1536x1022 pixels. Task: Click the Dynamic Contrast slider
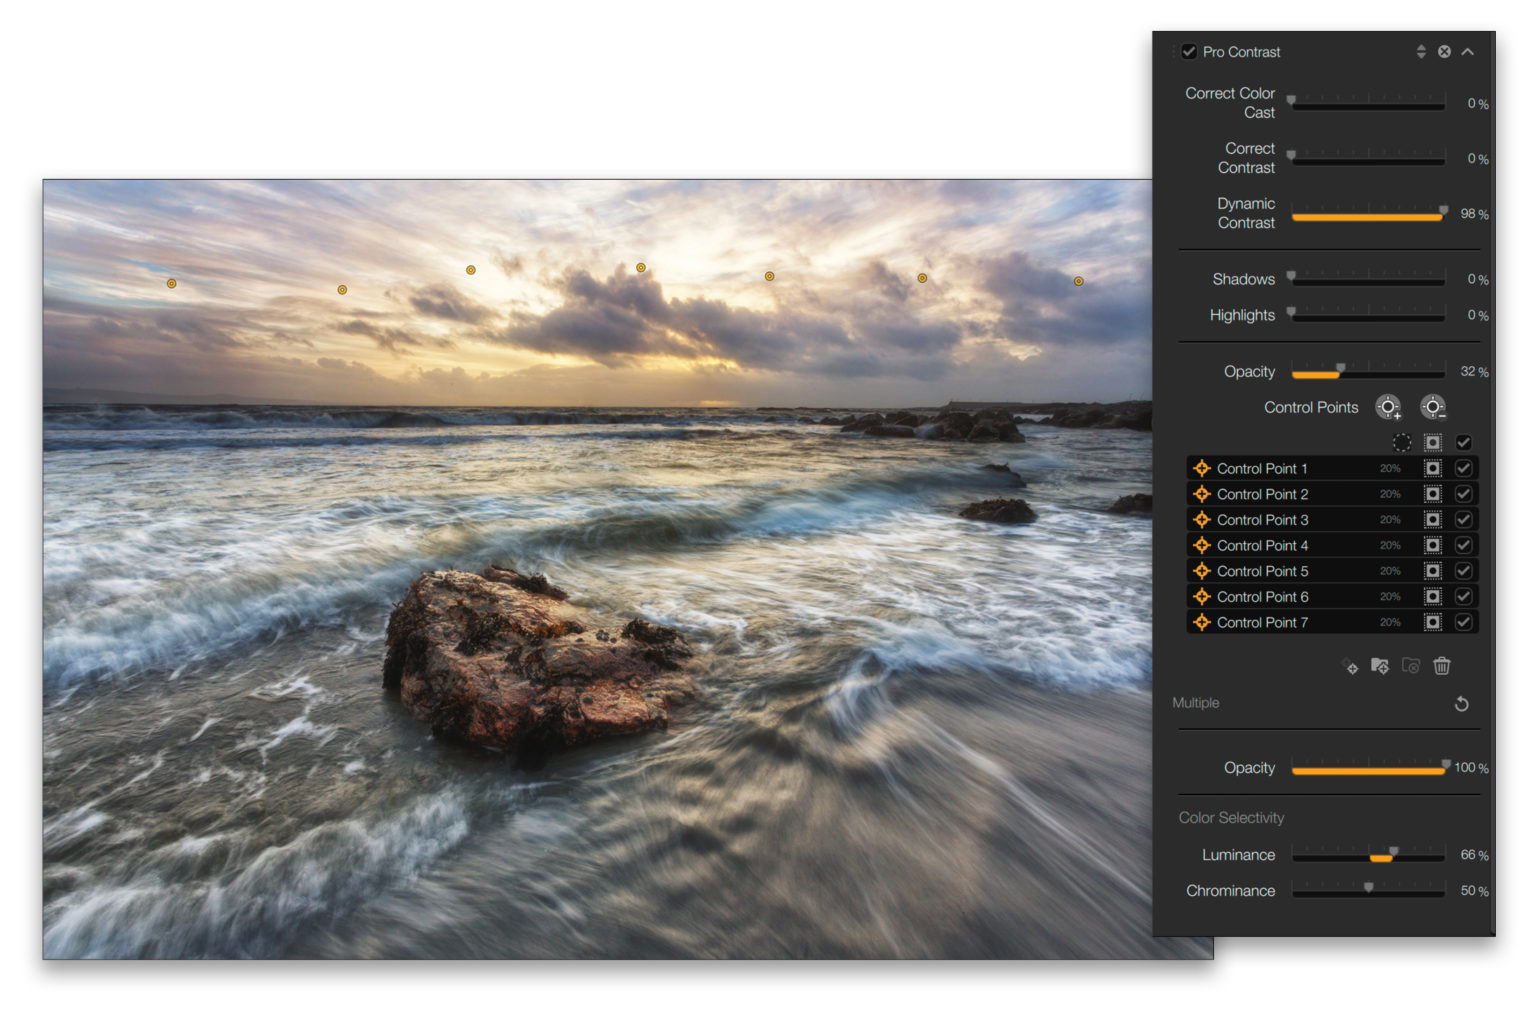click(1367, 215)
